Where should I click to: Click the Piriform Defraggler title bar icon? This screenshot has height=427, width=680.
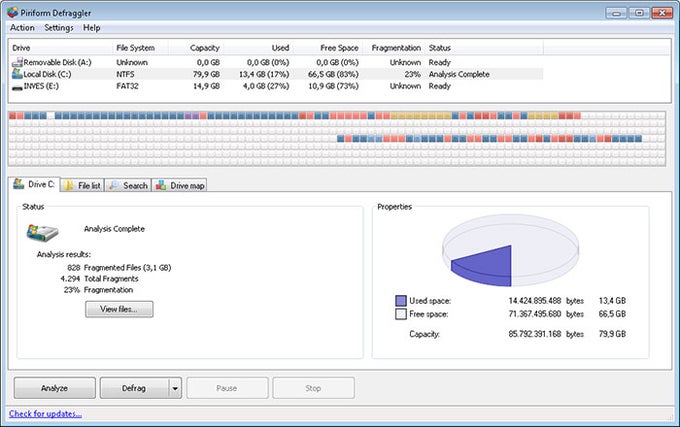[13, 12]
